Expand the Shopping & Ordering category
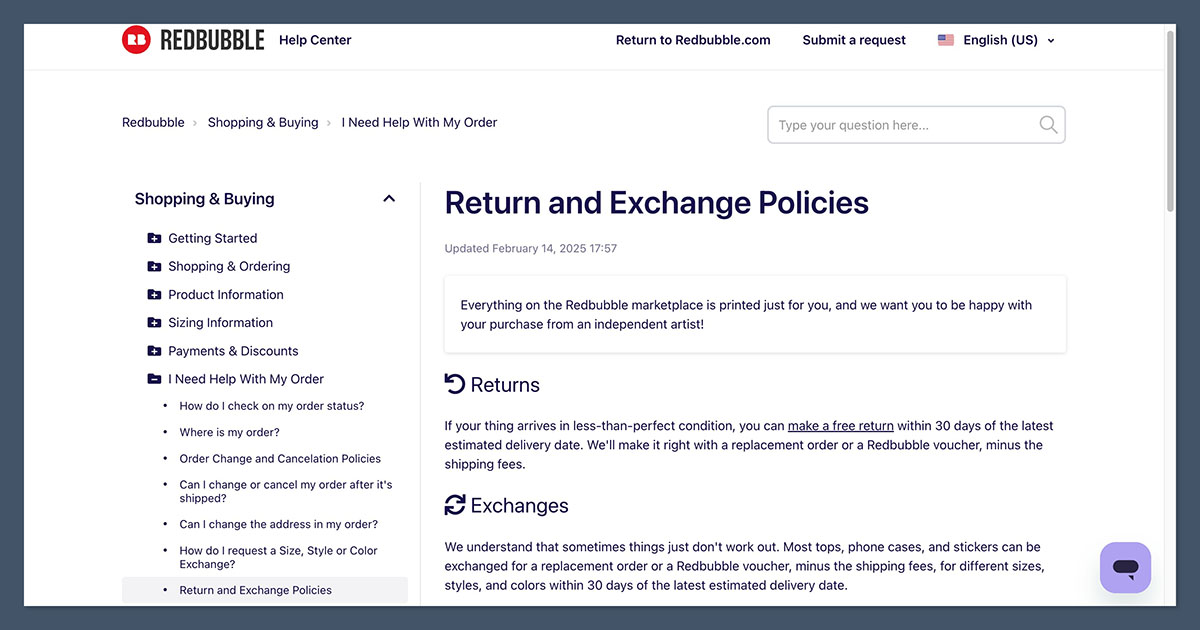This screenshot has height=630, width=1200. pos(228,266)
